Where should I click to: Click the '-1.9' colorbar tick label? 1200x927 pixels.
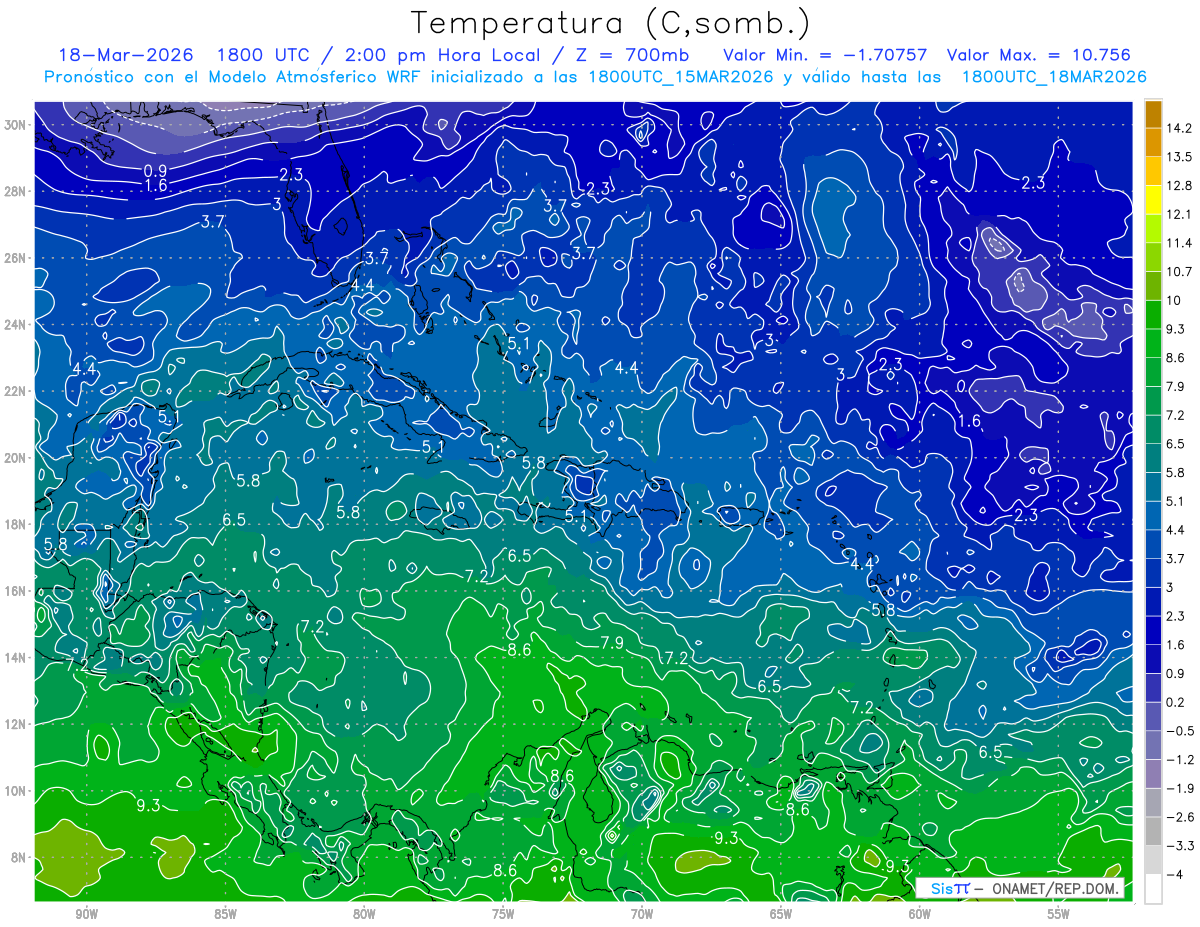(1179, 788)
